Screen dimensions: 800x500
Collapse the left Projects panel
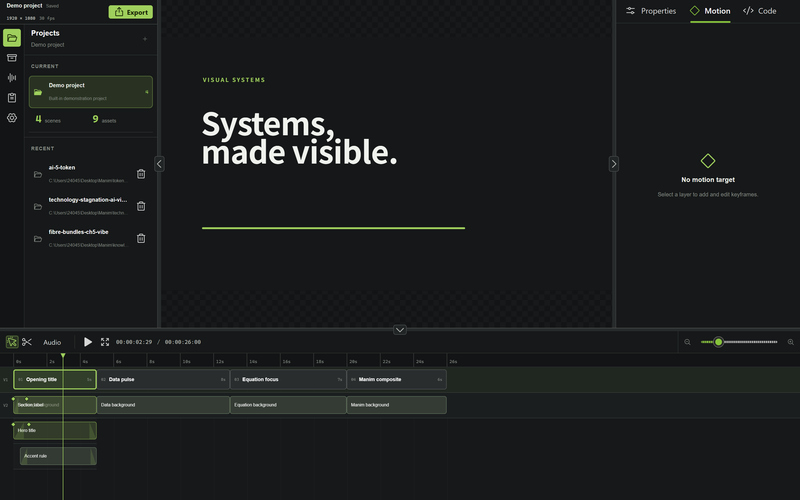(159, 164)
